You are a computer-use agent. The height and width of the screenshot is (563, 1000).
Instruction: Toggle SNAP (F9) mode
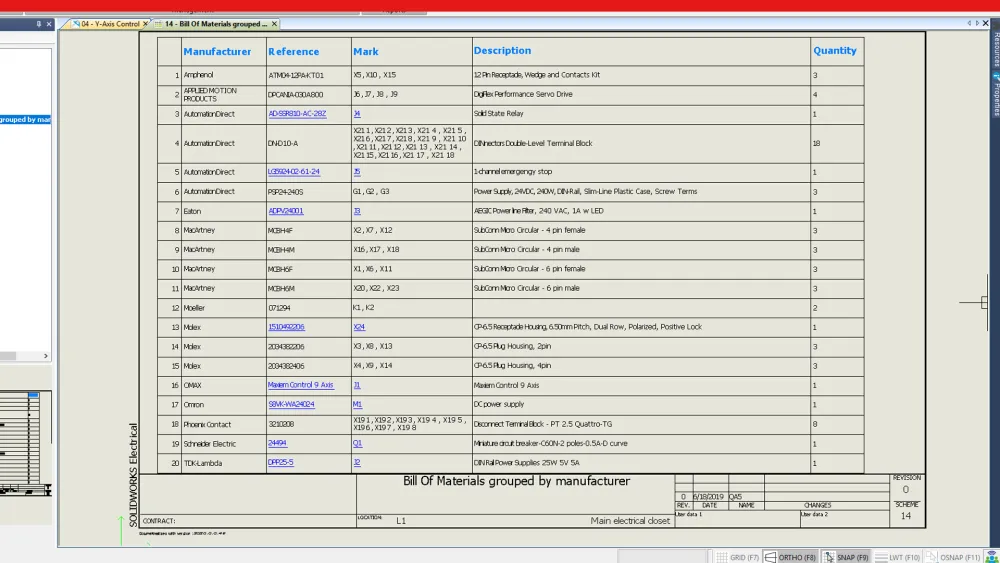[846, 557]
